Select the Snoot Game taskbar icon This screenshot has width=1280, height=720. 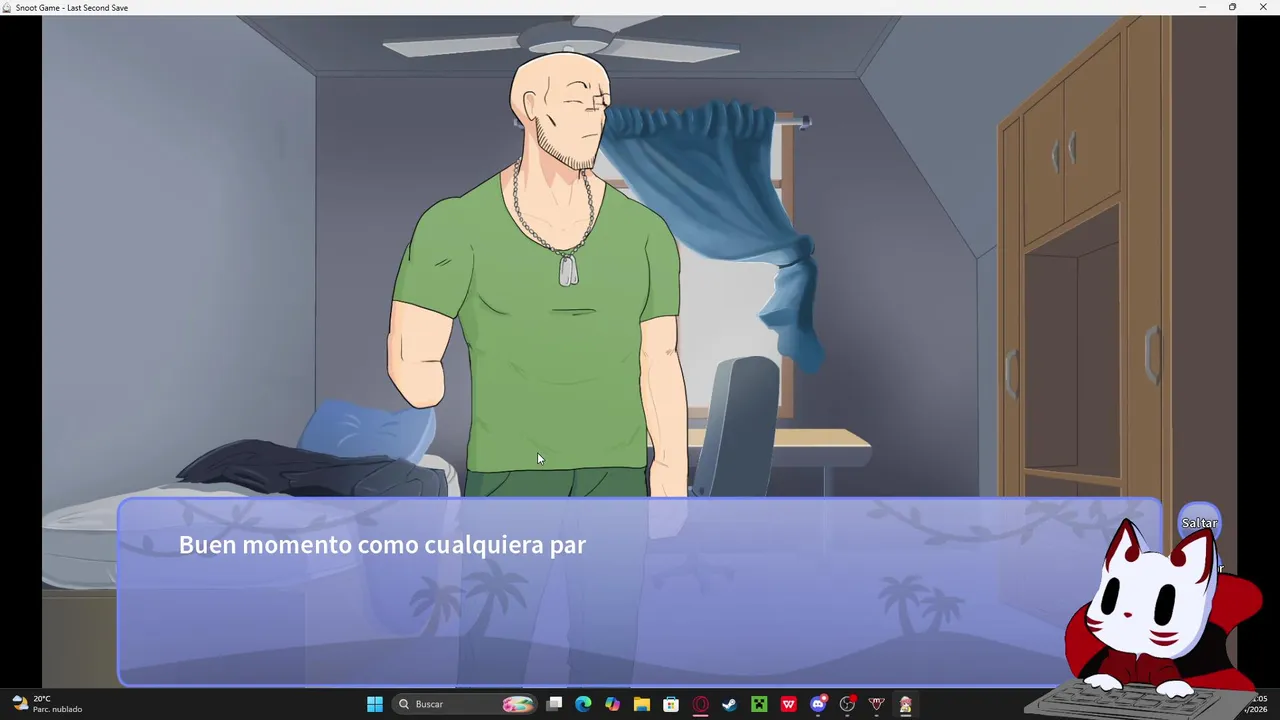[x=905, y=704]
